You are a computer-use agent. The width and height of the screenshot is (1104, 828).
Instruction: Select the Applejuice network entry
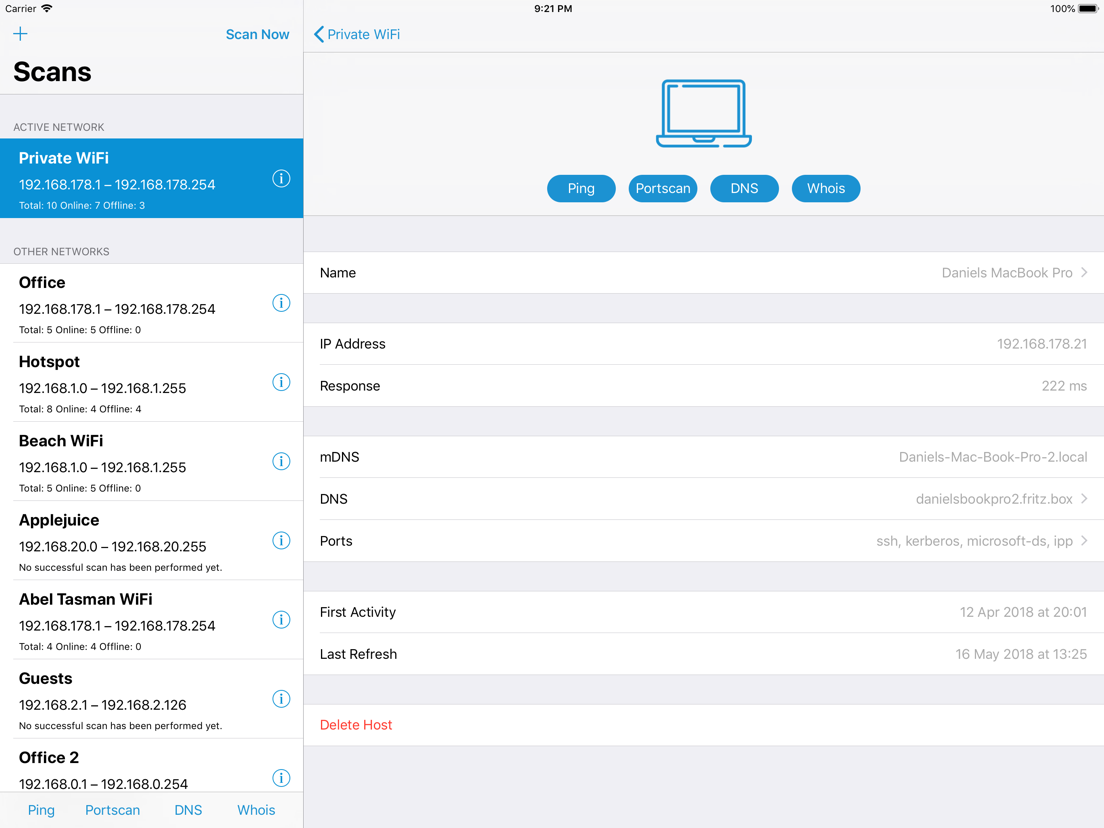point(151,541)
